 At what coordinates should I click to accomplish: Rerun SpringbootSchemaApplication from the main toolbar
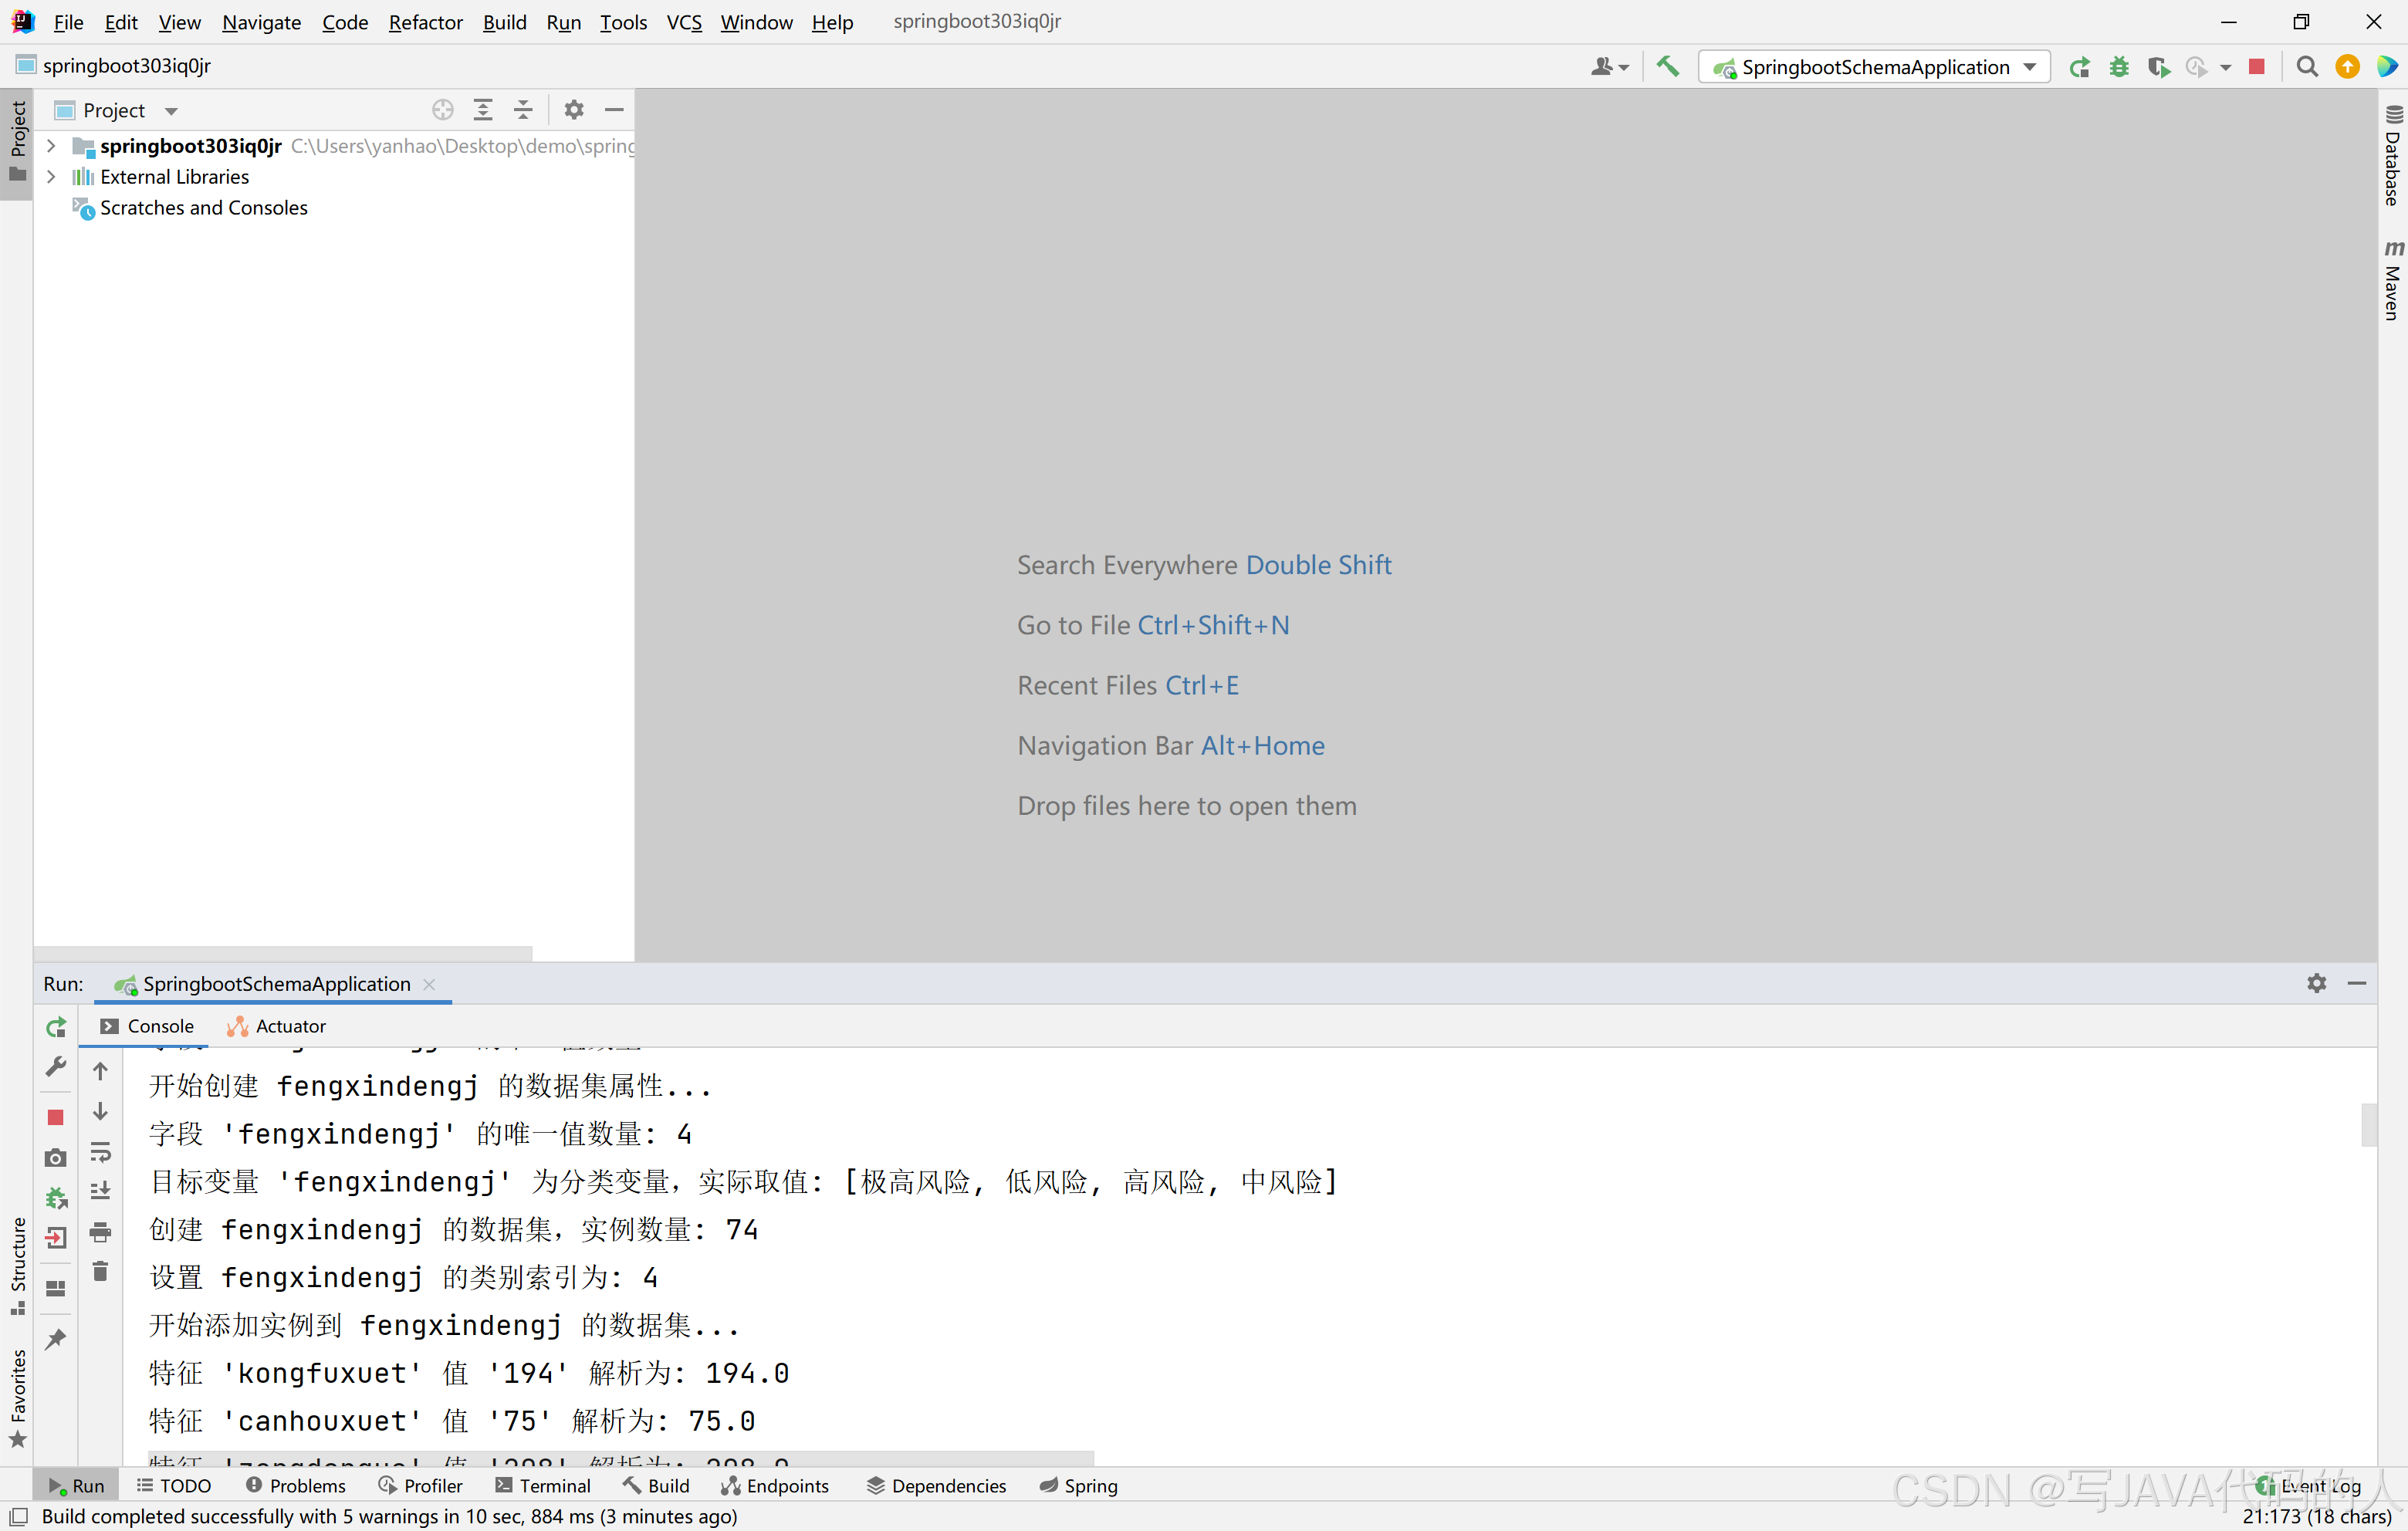click(2080, 67)
